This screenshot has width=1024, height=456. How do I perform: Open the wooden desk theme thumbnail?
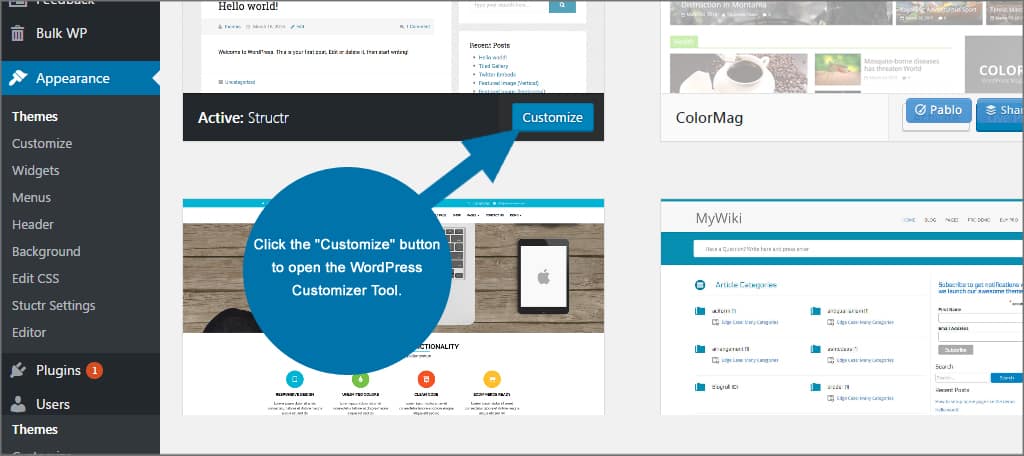tap(393, 307)
